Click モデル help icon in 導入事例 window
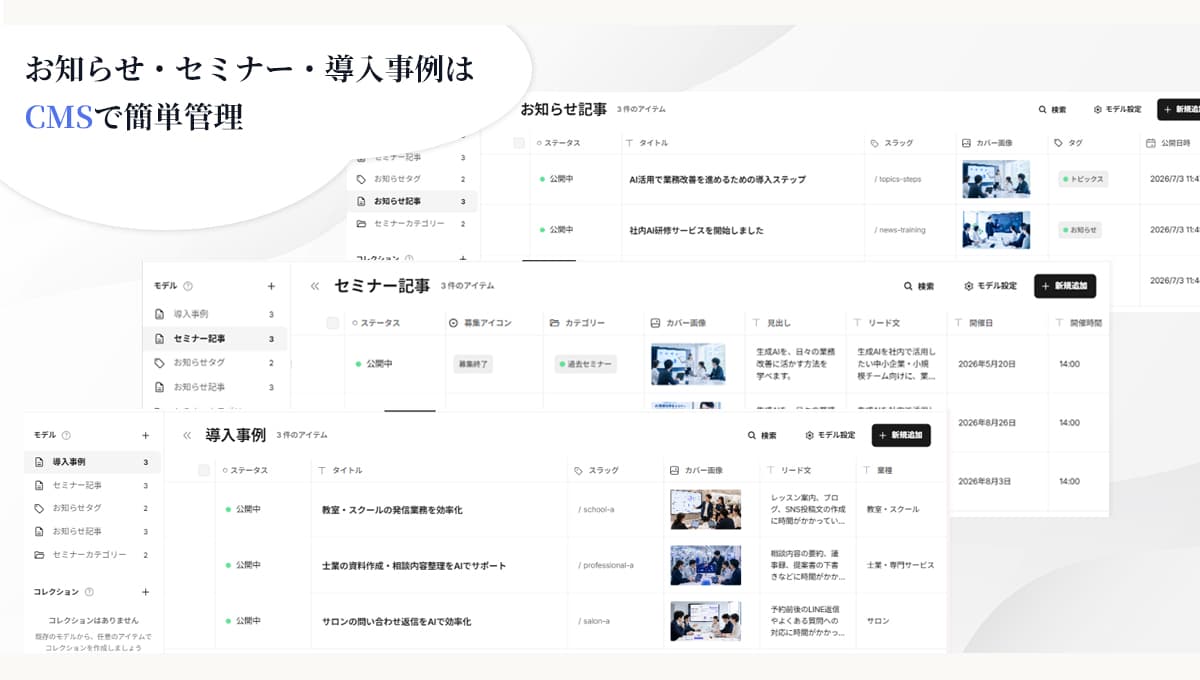 tap(66, 435)
